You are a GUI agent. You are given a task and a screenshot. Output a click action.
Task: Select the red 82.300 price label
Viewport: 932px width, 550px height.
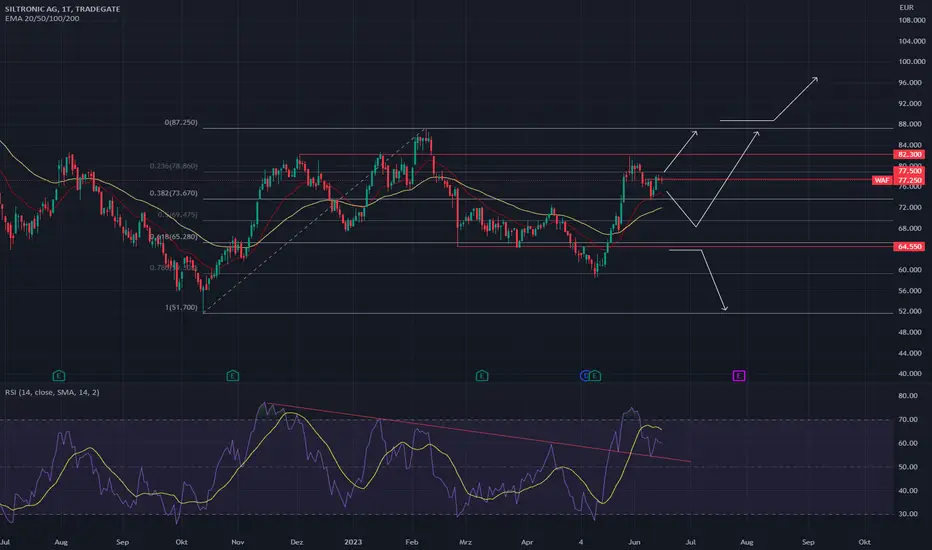909,155
